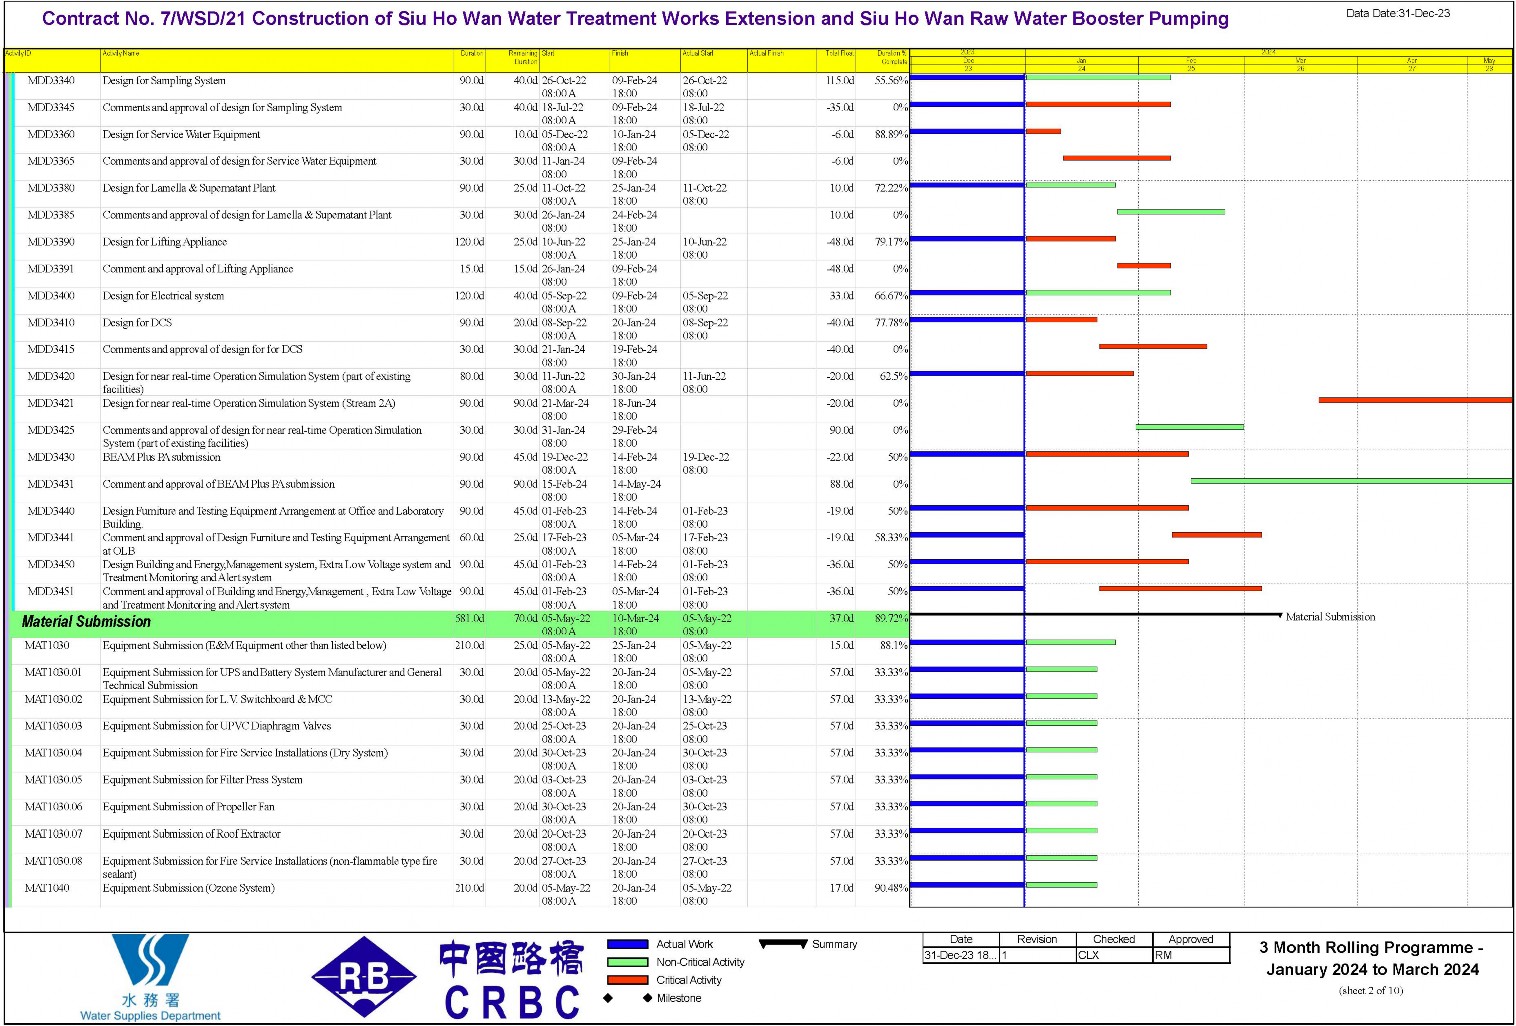Screen dimensions: 1516x1026
Task: Click the Milestone diamond legend symbol
Action: pyautogui.click(x=628, y=998)
